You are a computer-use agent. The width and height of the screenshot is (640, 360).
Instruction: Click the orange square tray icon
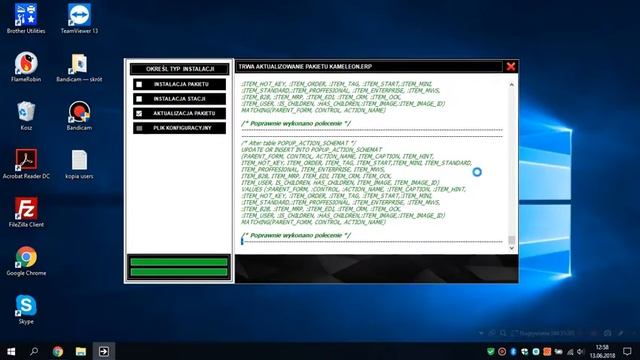click(x=547, y=351)
